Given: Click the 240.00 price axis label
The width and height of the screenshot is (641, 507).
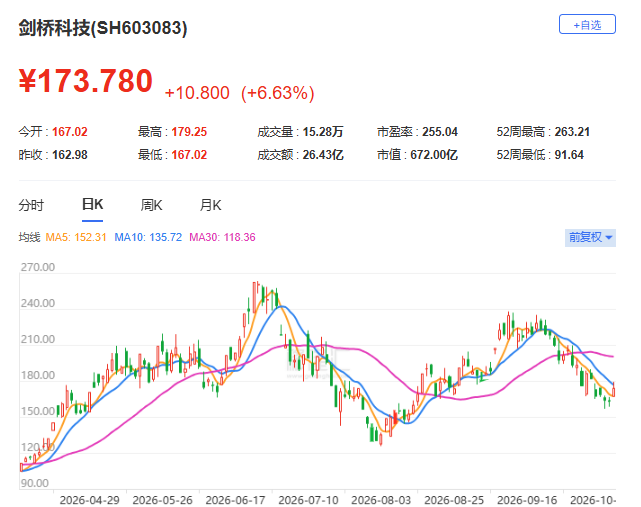Looking at the screenshot, I should 38,303.
